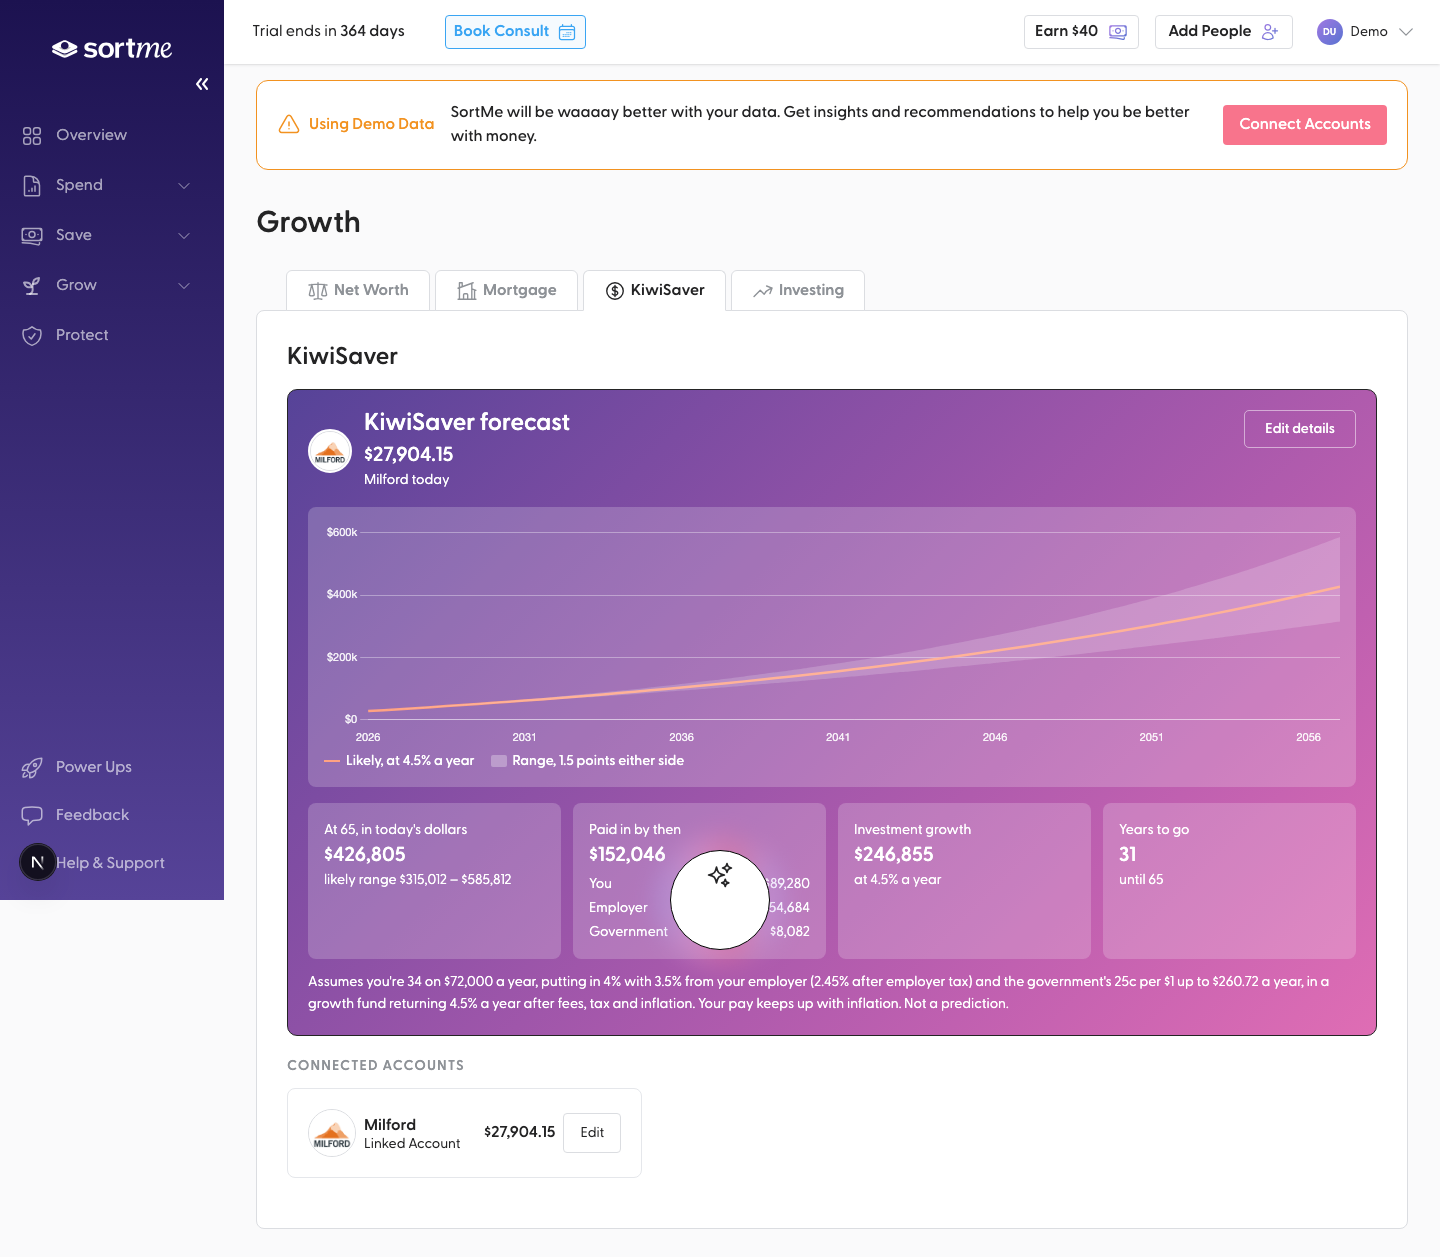1440x1257 pixels.
Task: Toggle the Range legend swatch on chart
Action: [x=499, y=761]
